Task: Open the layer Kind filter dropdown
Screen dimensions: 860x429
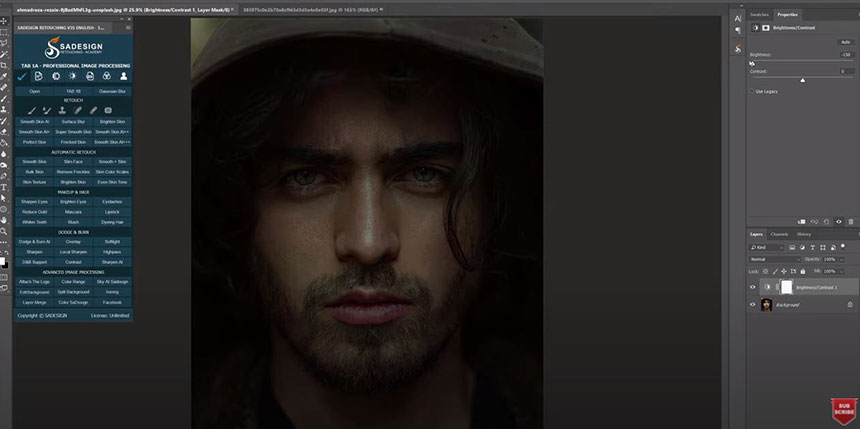Action: pos(771,246)
